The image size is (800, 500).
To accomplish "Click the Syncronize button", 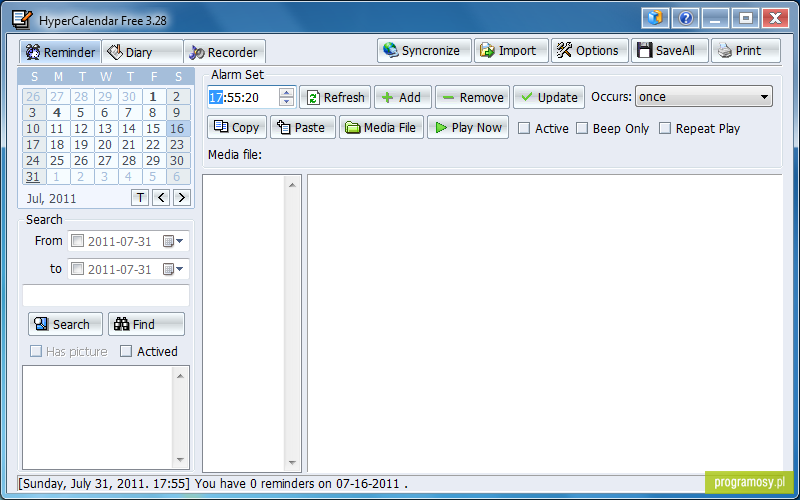I will coord(424,51).
